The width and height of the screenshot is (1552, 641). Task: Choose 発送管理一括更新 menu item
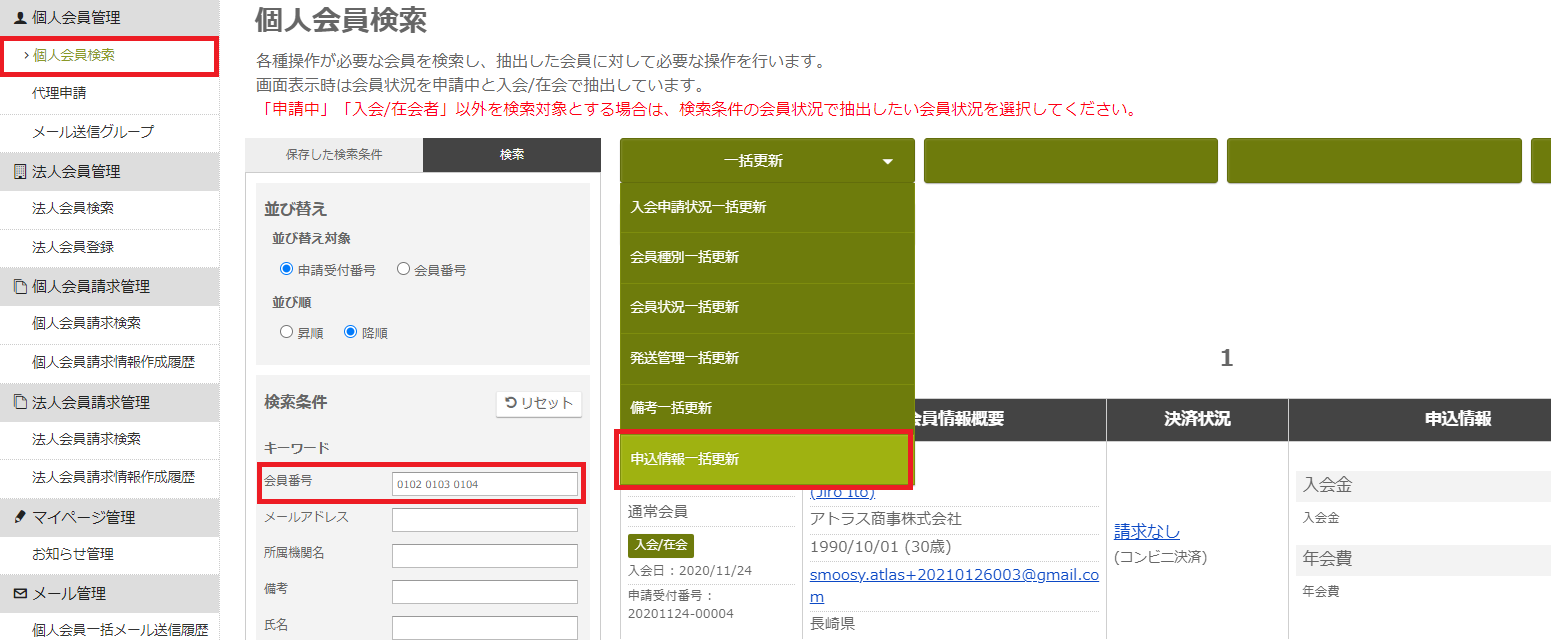point(767,359)
